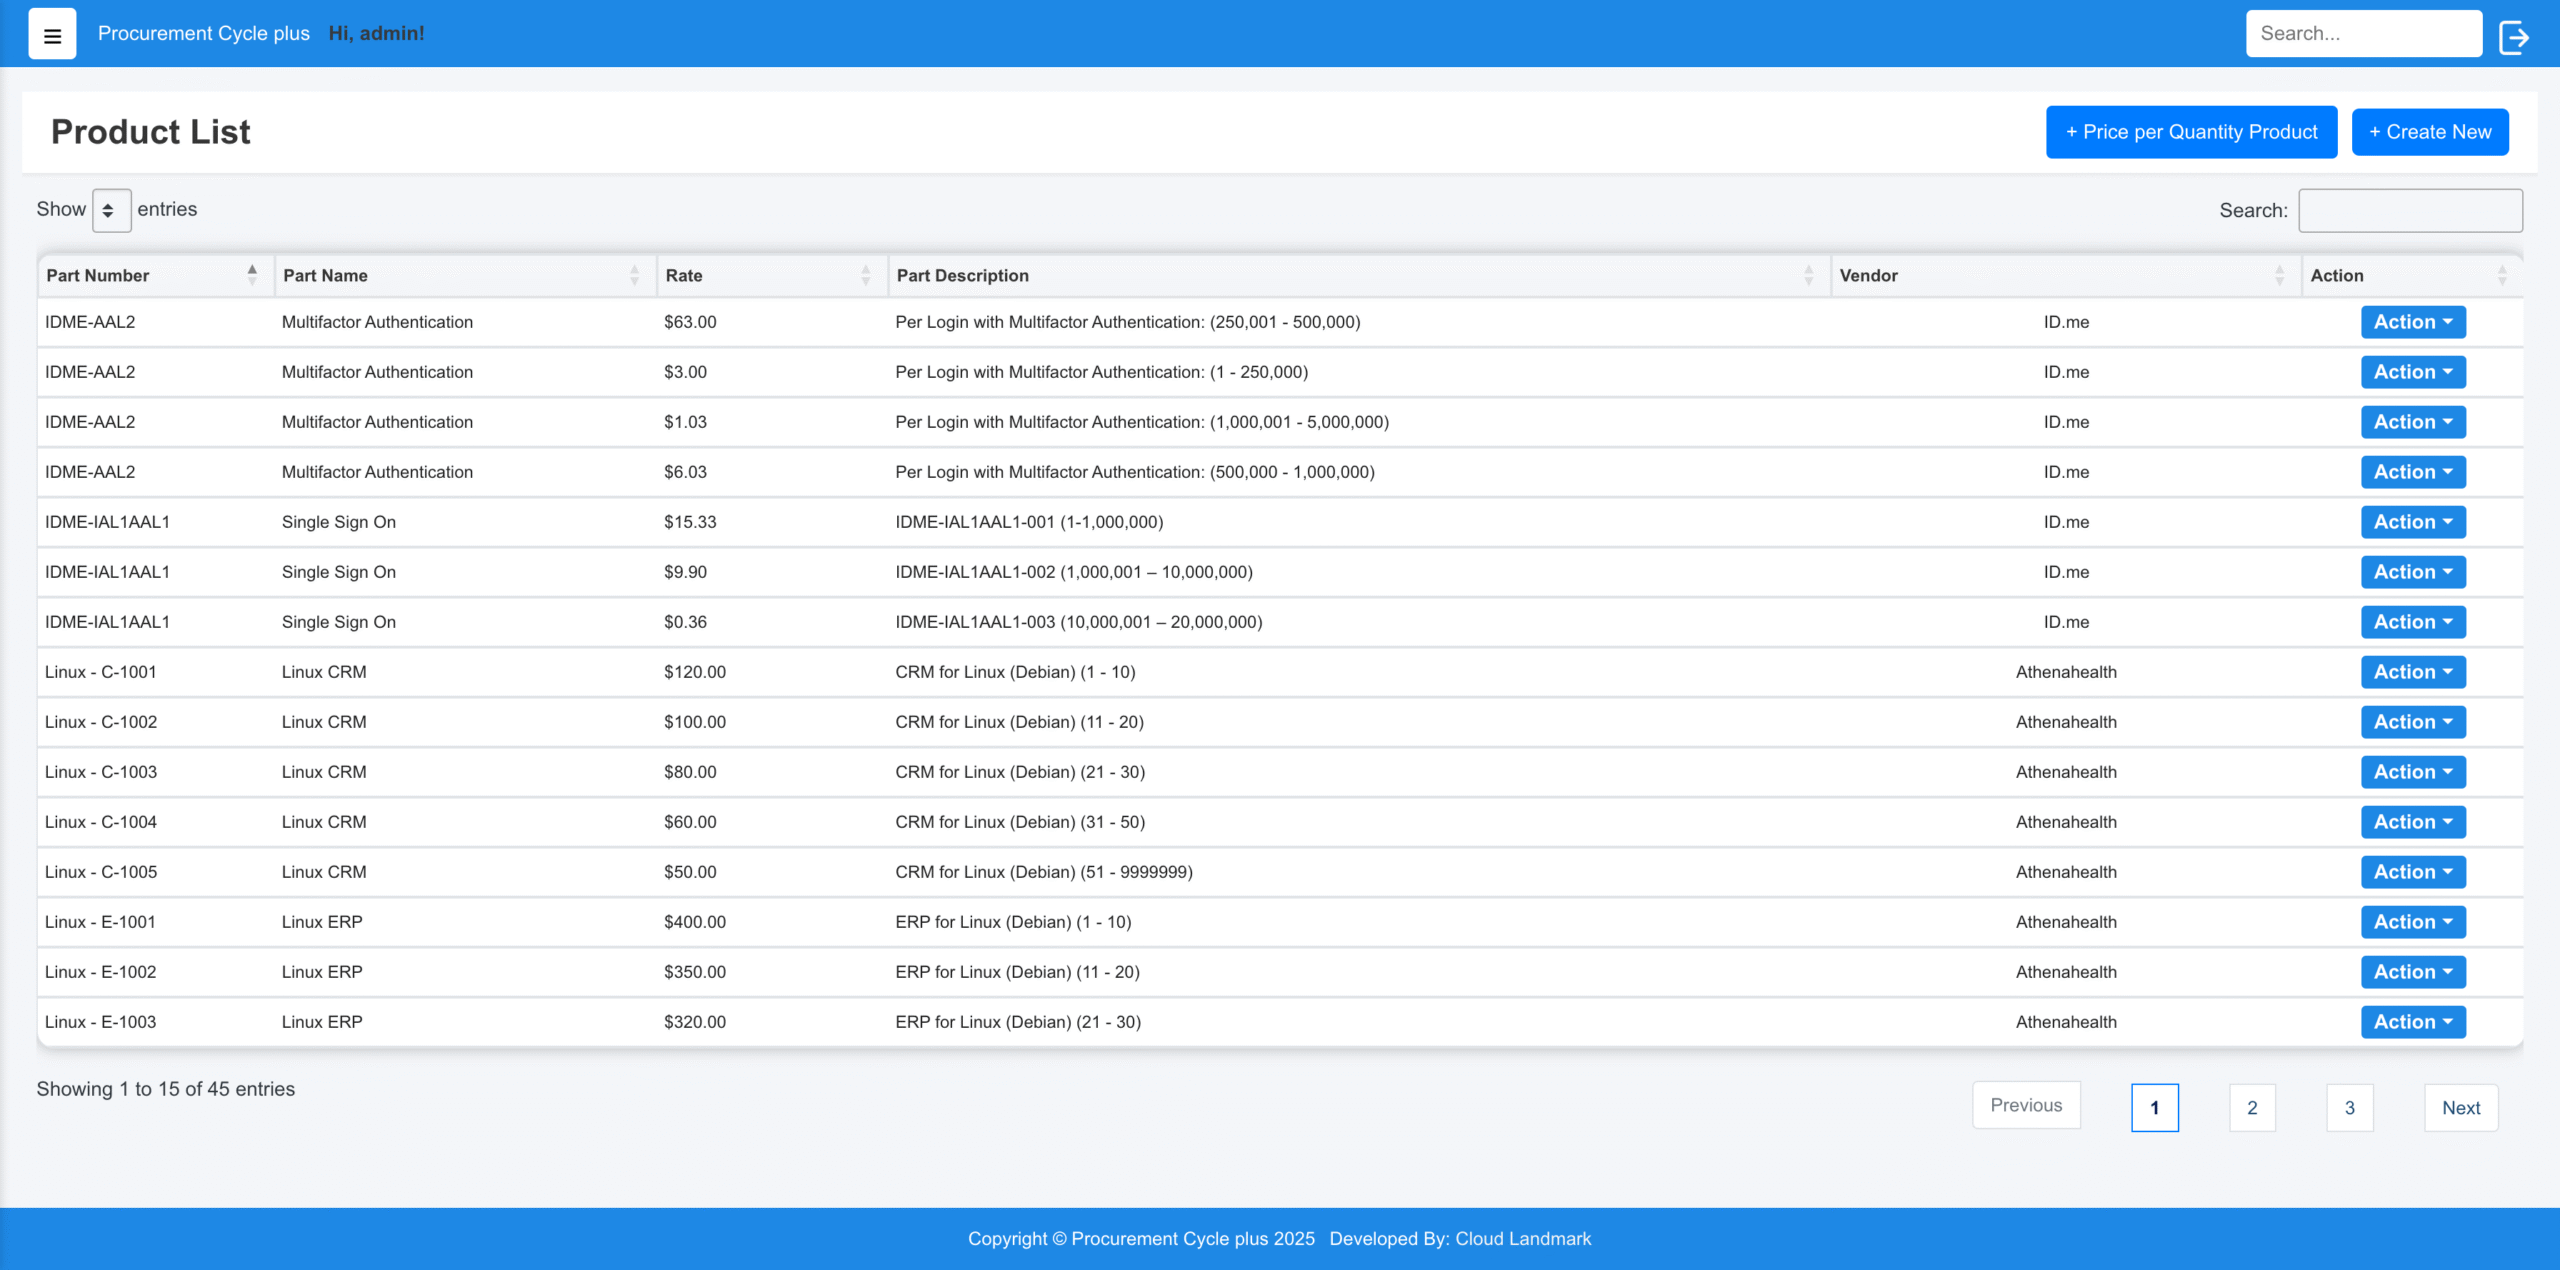Screen dimensions: 2560x1270
Task: Open the hamburger navigation menu
Action: [x=51, y=33]
